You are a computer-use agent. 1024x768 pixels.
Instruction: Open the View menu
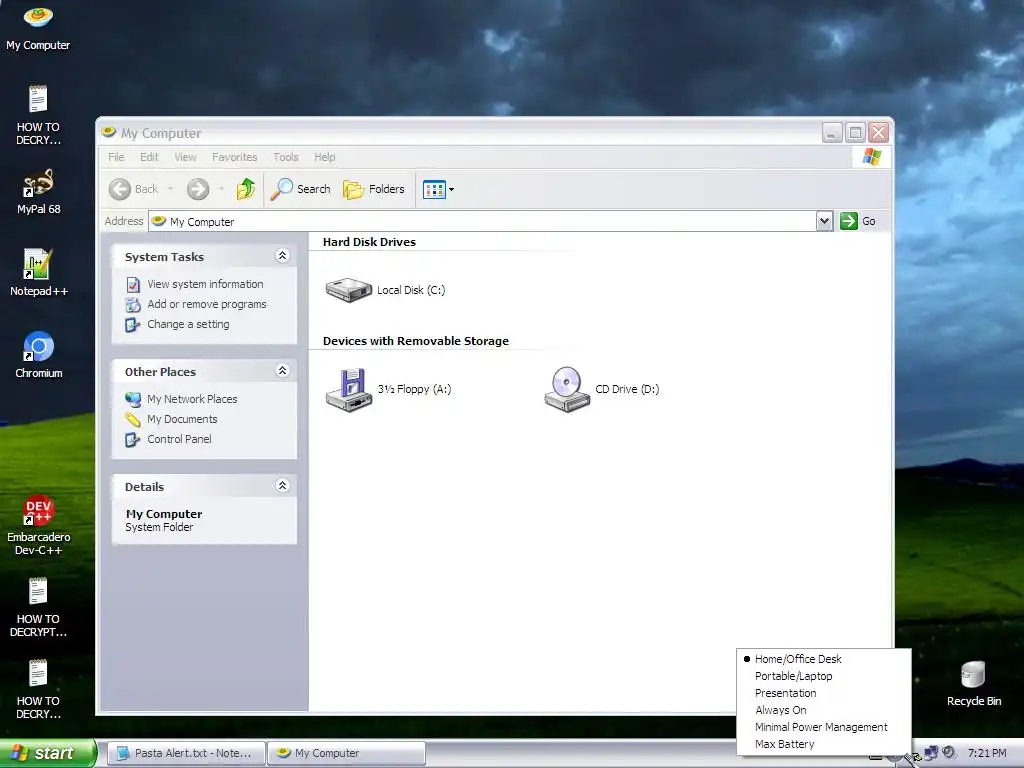(x=185, y=157)
